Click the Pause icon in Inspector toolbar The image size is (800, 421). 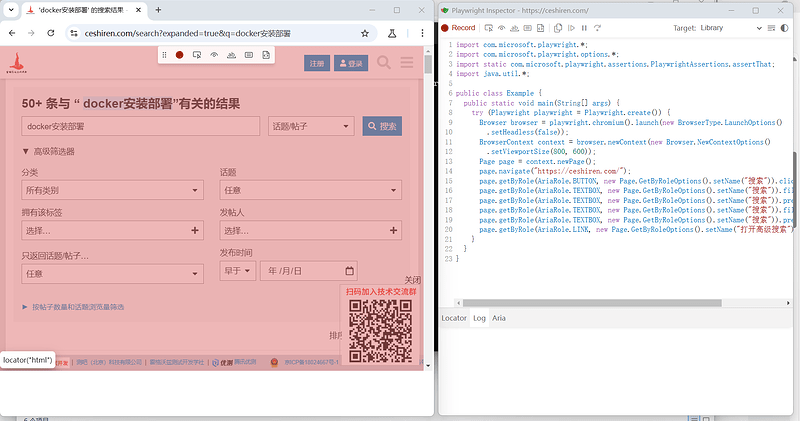584,28
